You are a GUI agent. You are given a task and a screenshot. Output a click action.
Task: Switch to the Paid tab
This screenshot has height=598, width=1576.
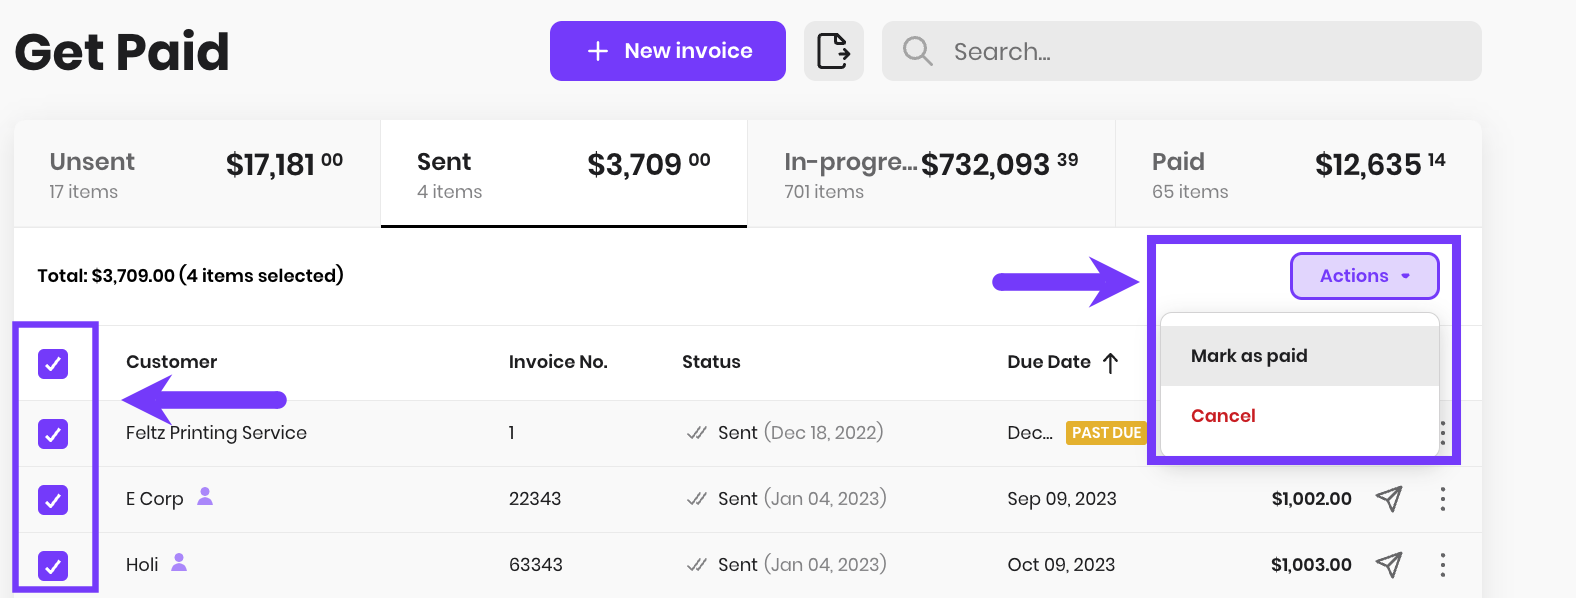tap(1298, 174)
